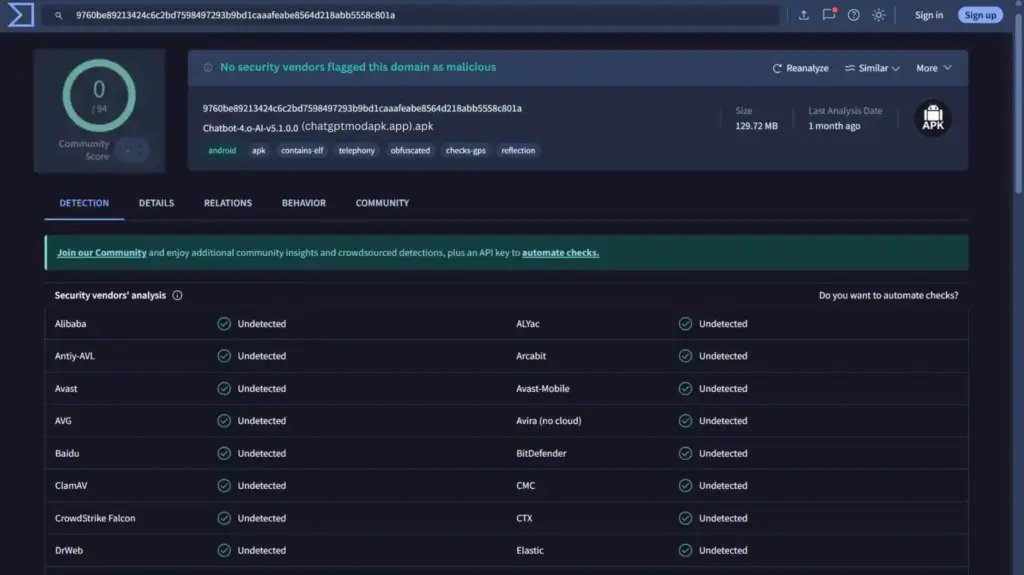The height and width of the screenshot is (575, 1024).
Task: Open the DETAILS tab
Action: (156, 203)
